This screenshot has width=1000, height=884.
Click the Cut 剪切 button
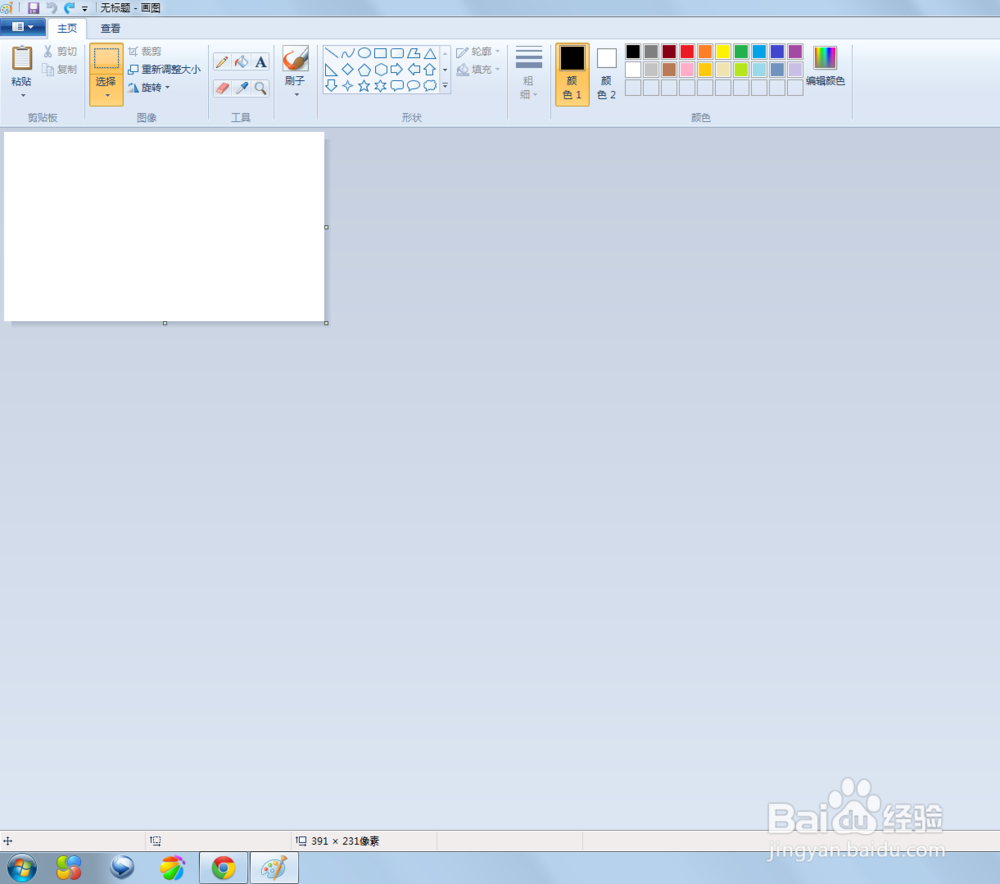click(x=61, y=52)
